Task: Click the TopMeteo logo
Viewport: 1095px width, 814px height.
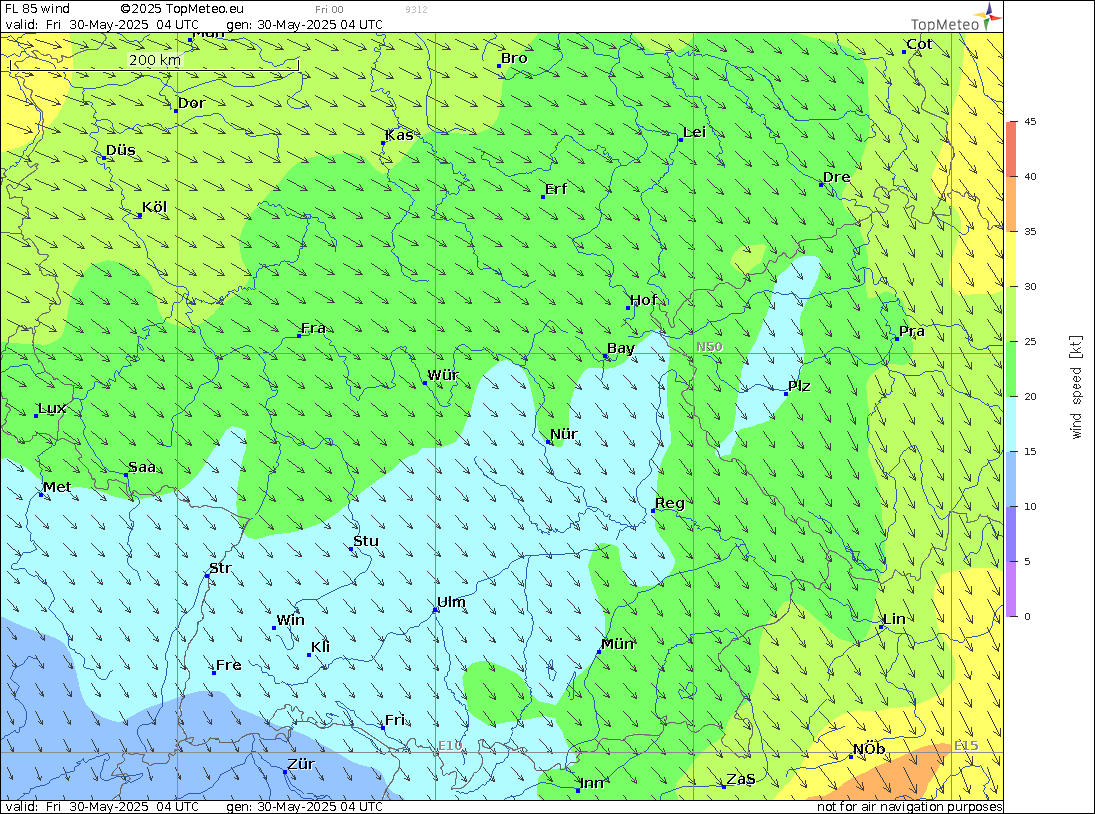Action: pos(957,17)
